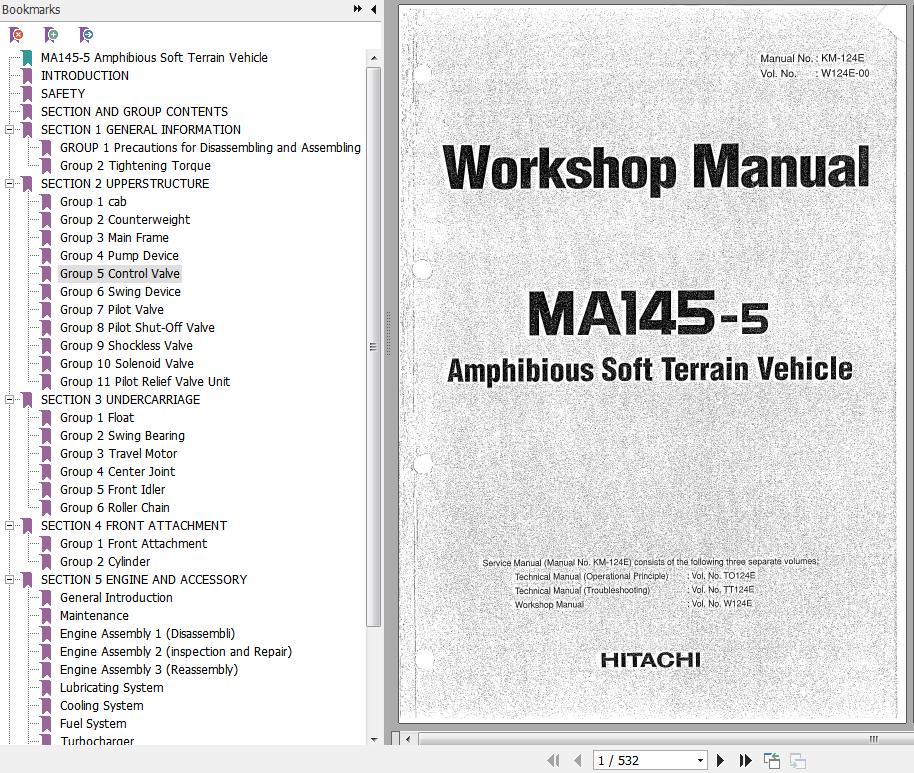Collapse SECTION 3 UNDERCARRIAGE tree node

pyautogui.click(x=9, y=399)
